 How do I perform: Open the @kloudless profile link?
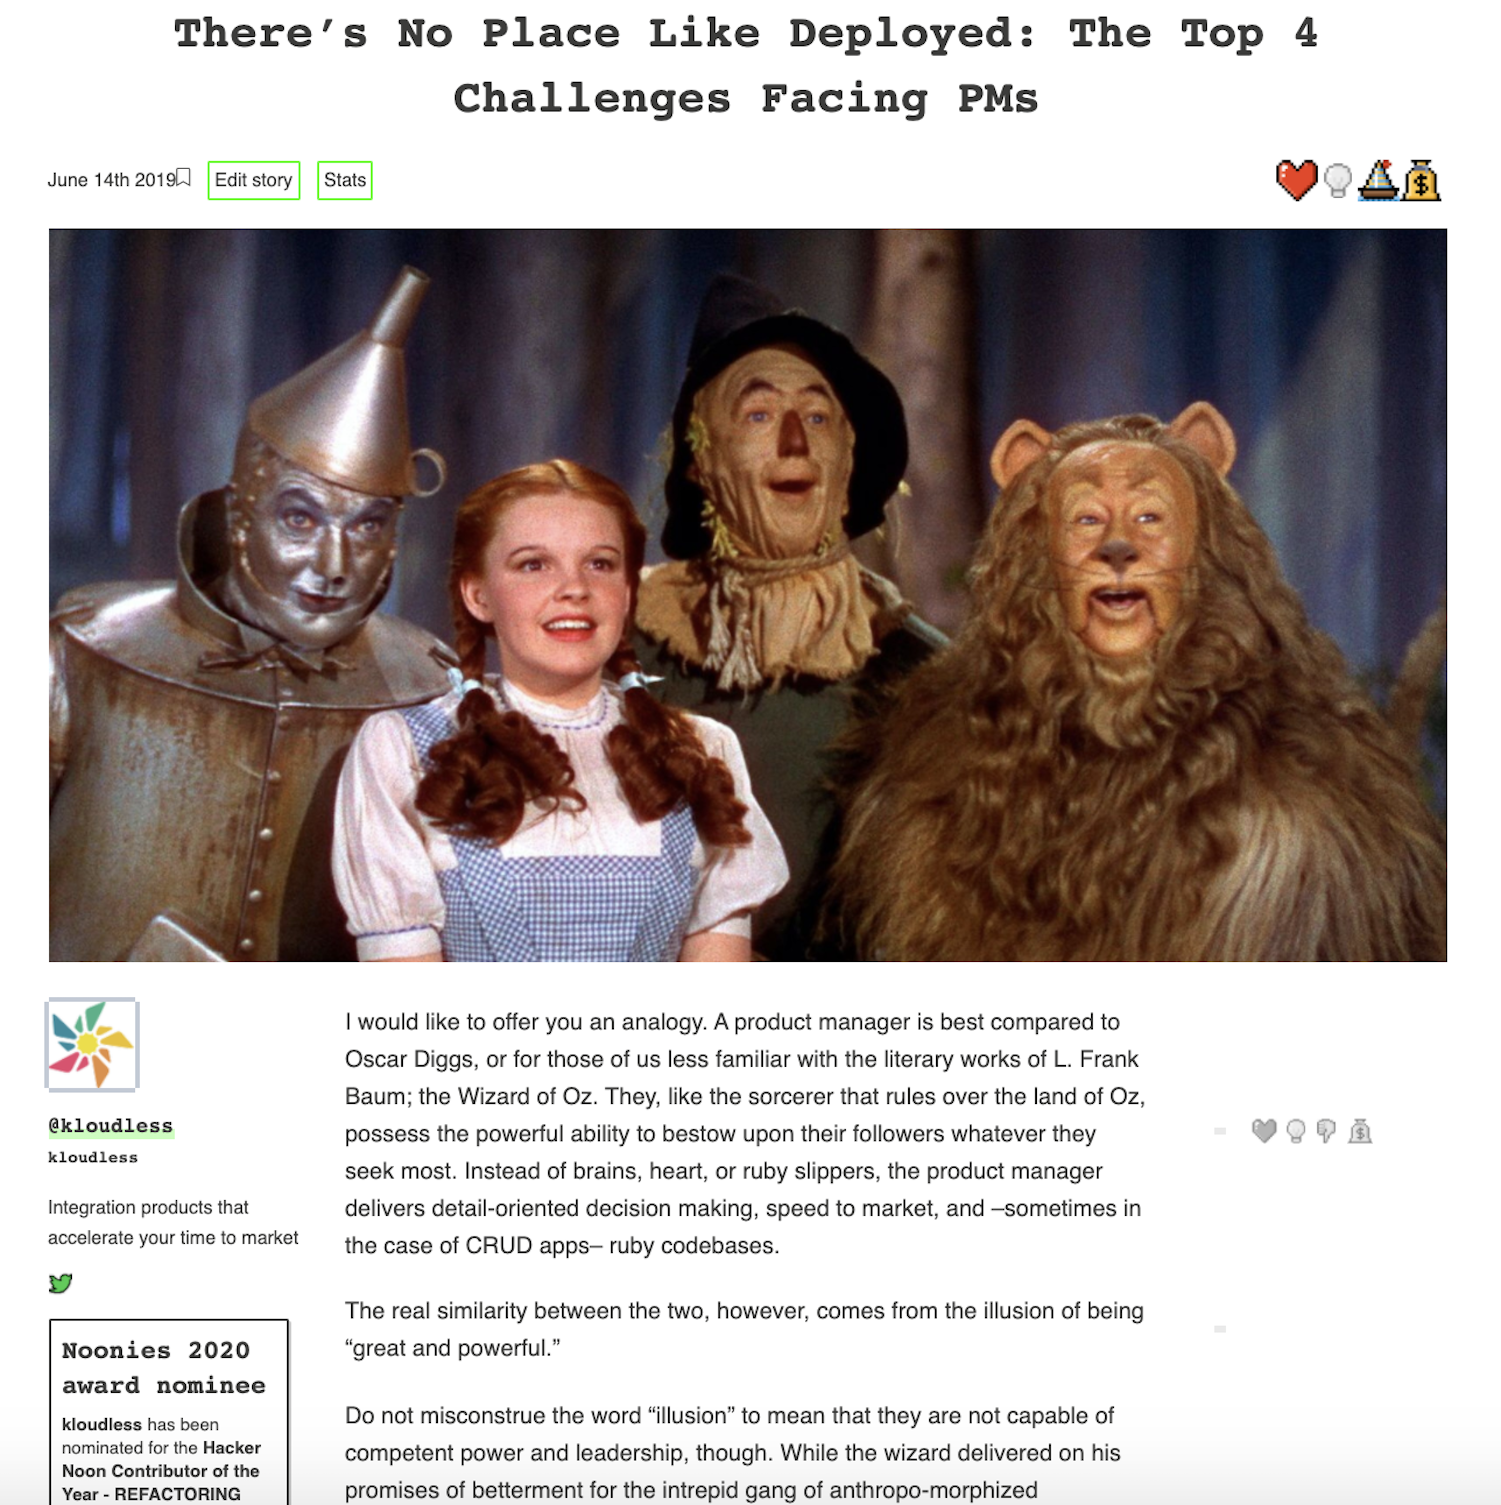click(111, 1126)
